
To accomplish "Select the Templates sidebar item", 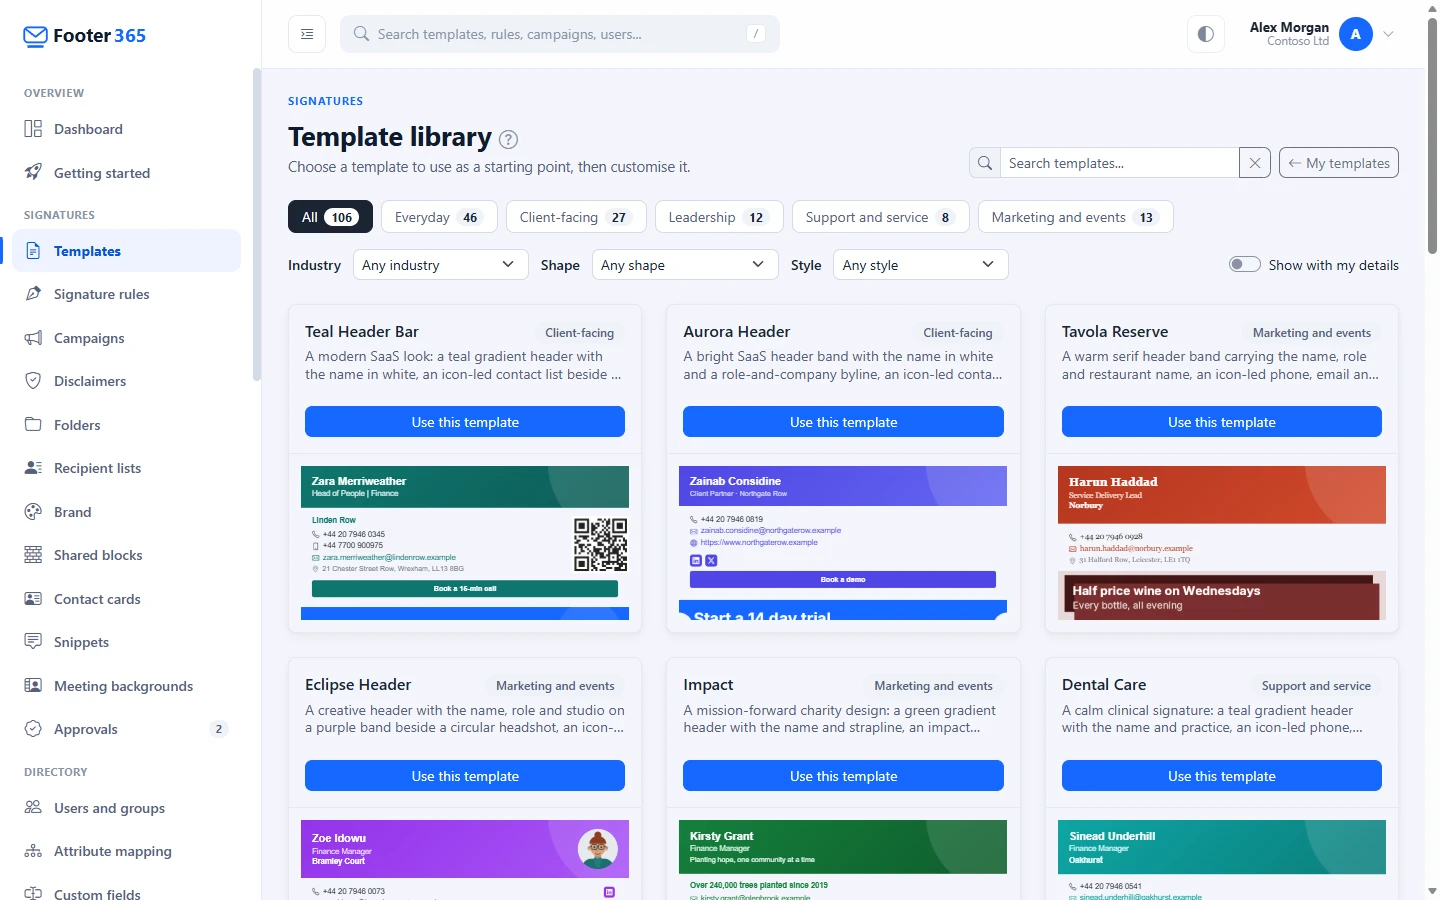I will pyautogui.click(x=126, y=251).
